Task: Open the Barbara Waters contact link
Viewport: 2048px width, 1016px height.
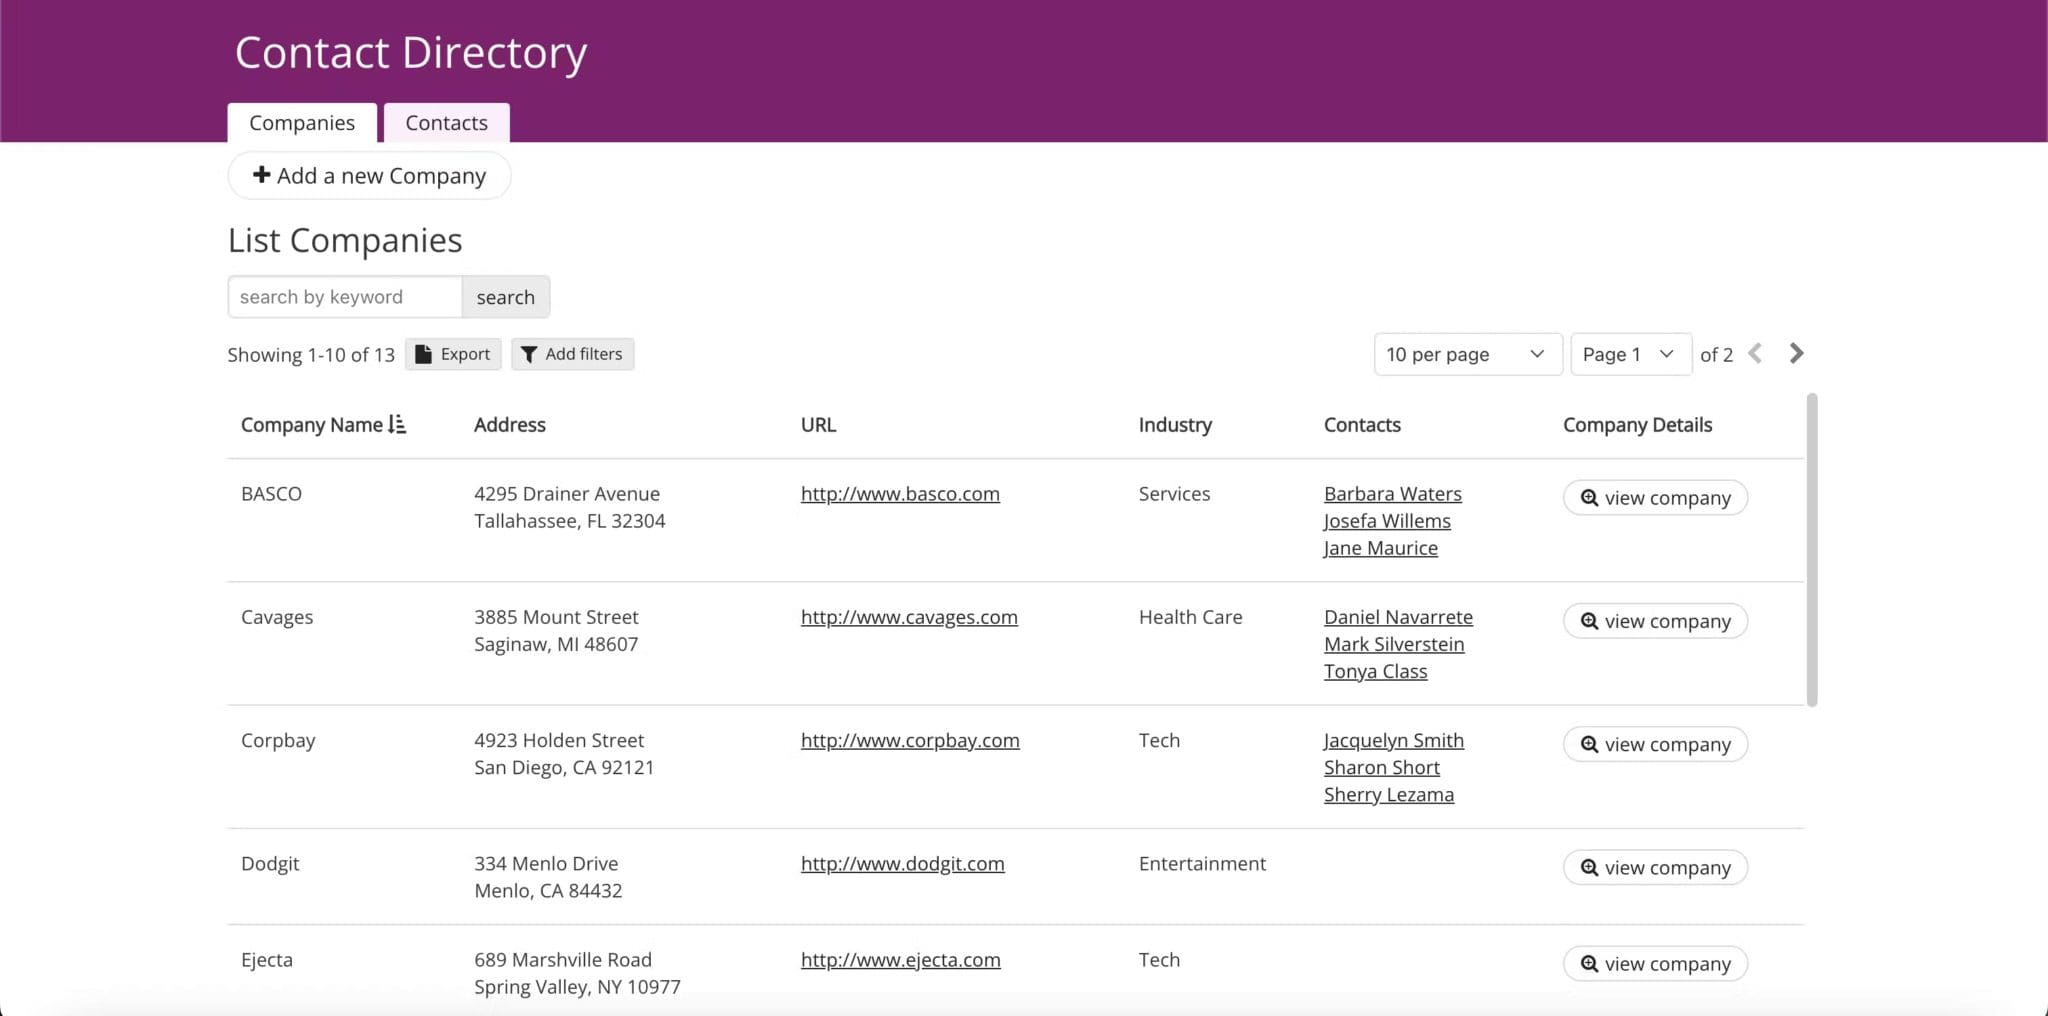Action: (x=1392, y=493)
